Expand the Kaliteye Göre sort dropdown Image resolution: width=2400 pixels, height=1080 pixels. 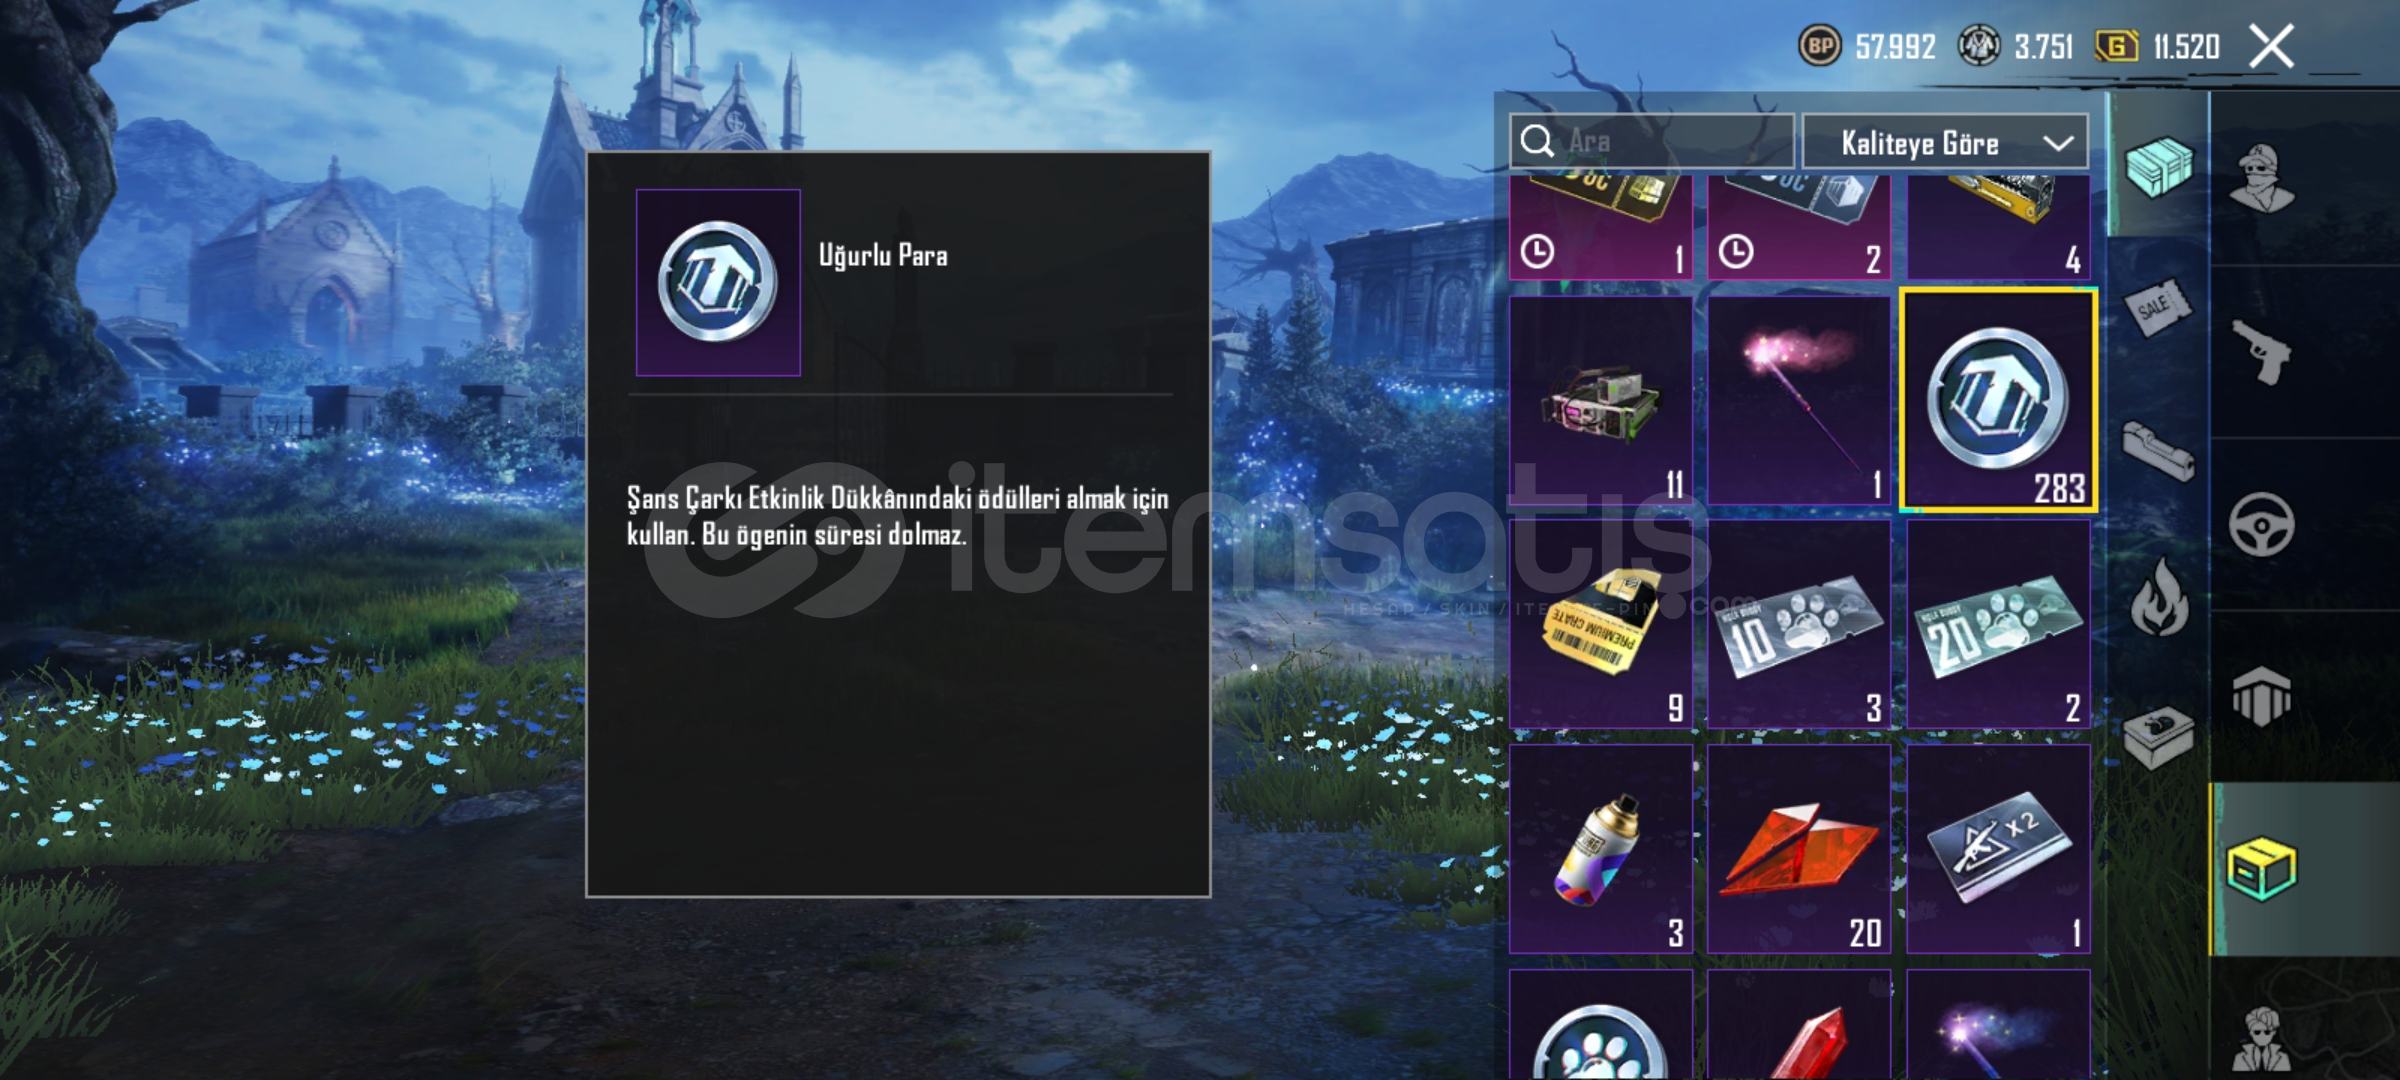(1945, 142)
